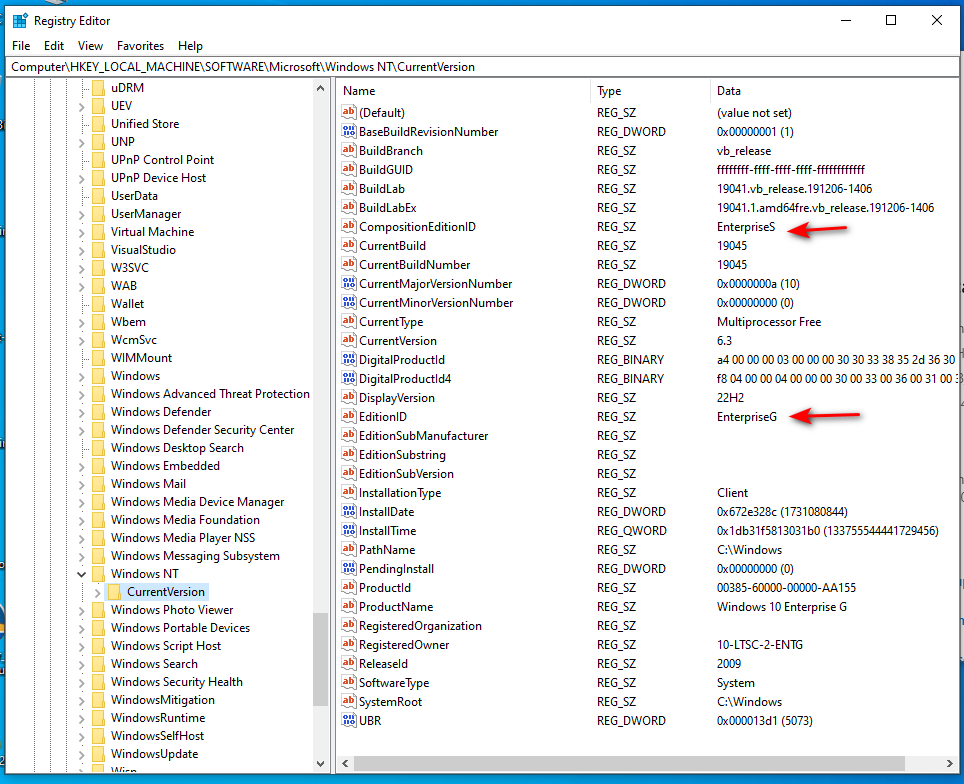
Task: Open the Favorites menu
Action: coord(140,46)
